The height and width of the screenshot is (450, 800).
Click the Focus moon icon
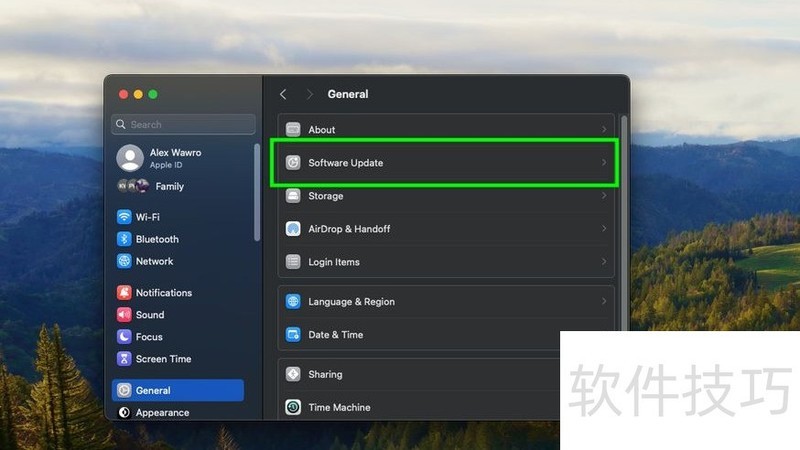124,337
